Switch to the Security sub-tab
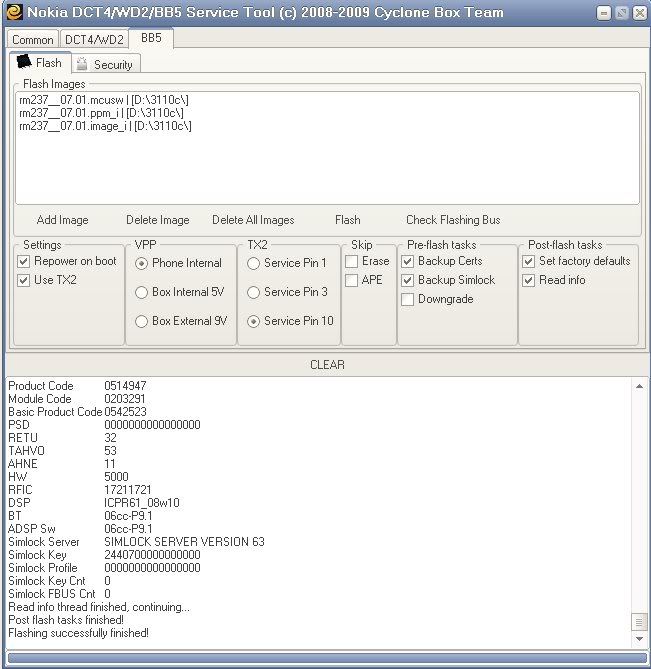Viewport: 651px width, 669px height. pos(106,64)
